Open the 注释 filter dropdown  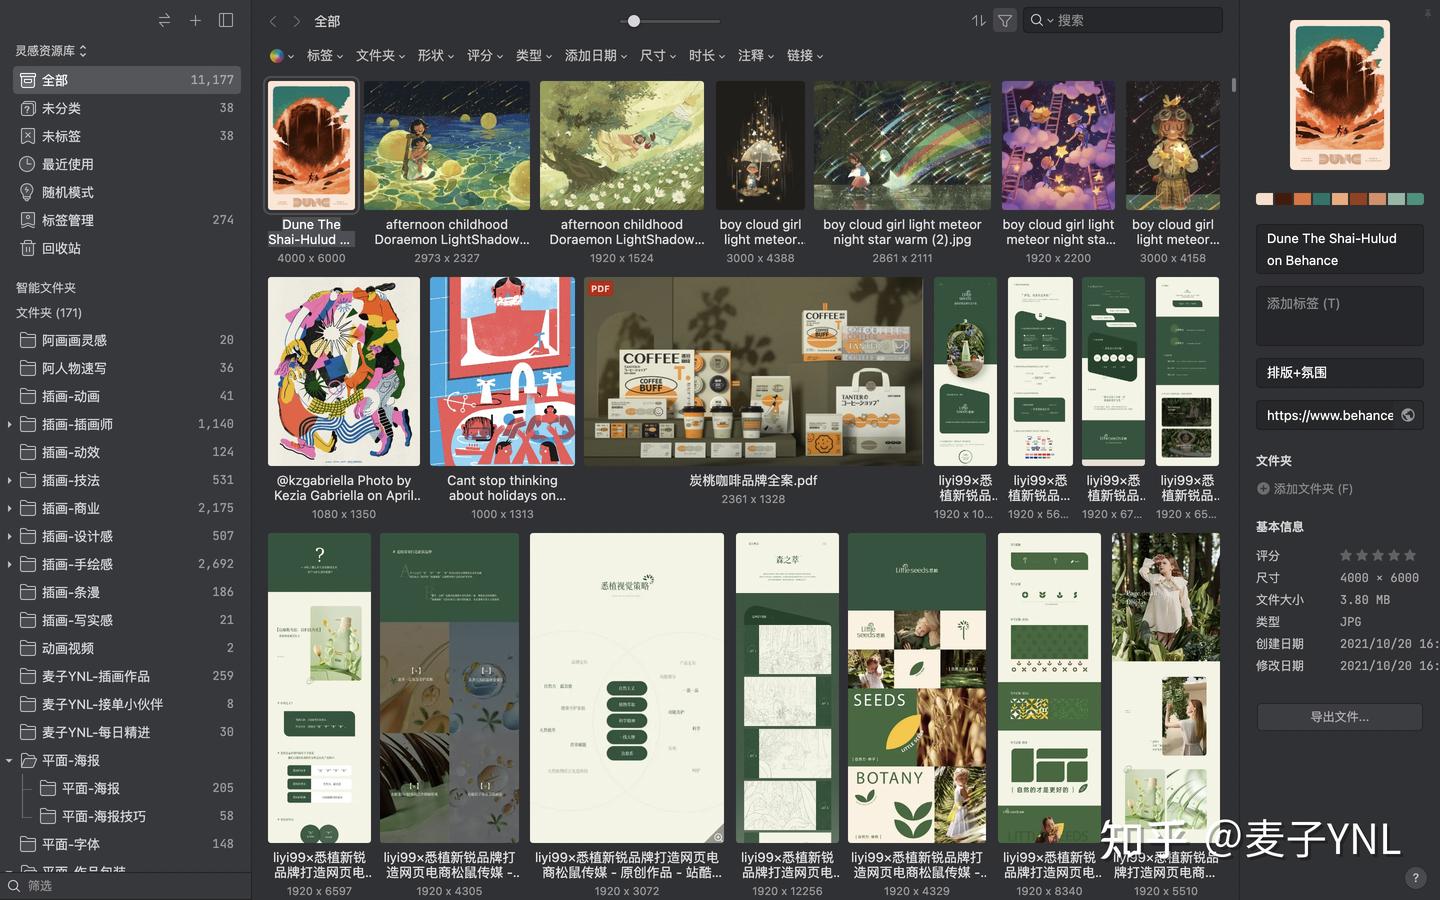pos(756,56)
